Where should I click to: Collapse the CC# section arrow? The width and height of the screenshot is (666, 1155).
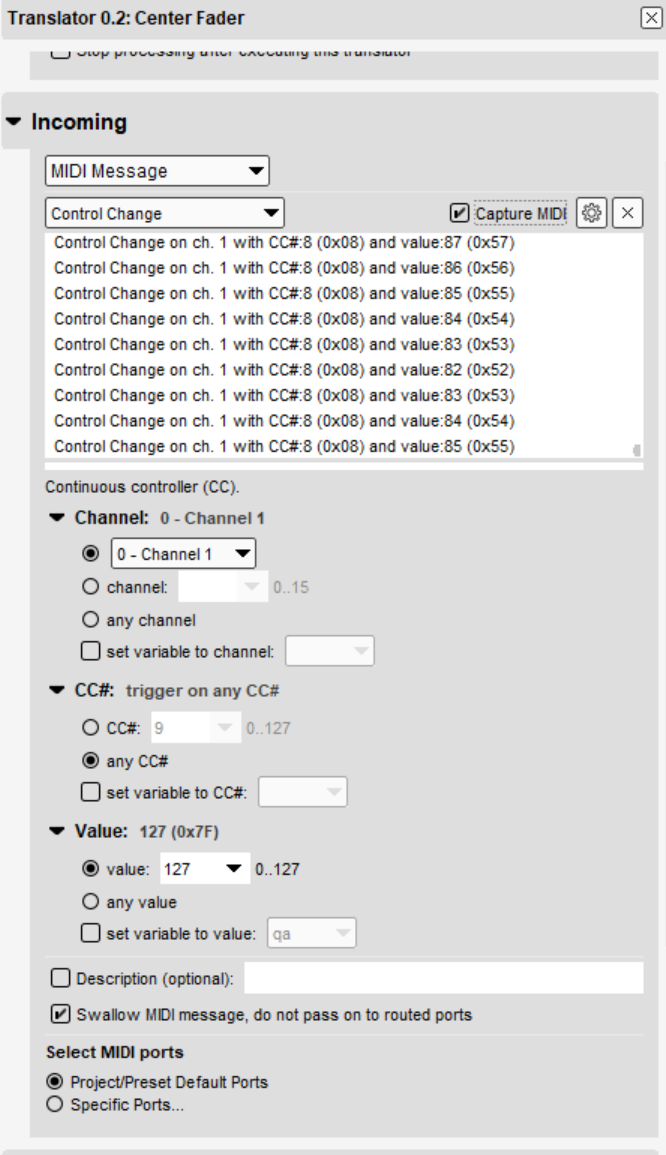point(57,690)
